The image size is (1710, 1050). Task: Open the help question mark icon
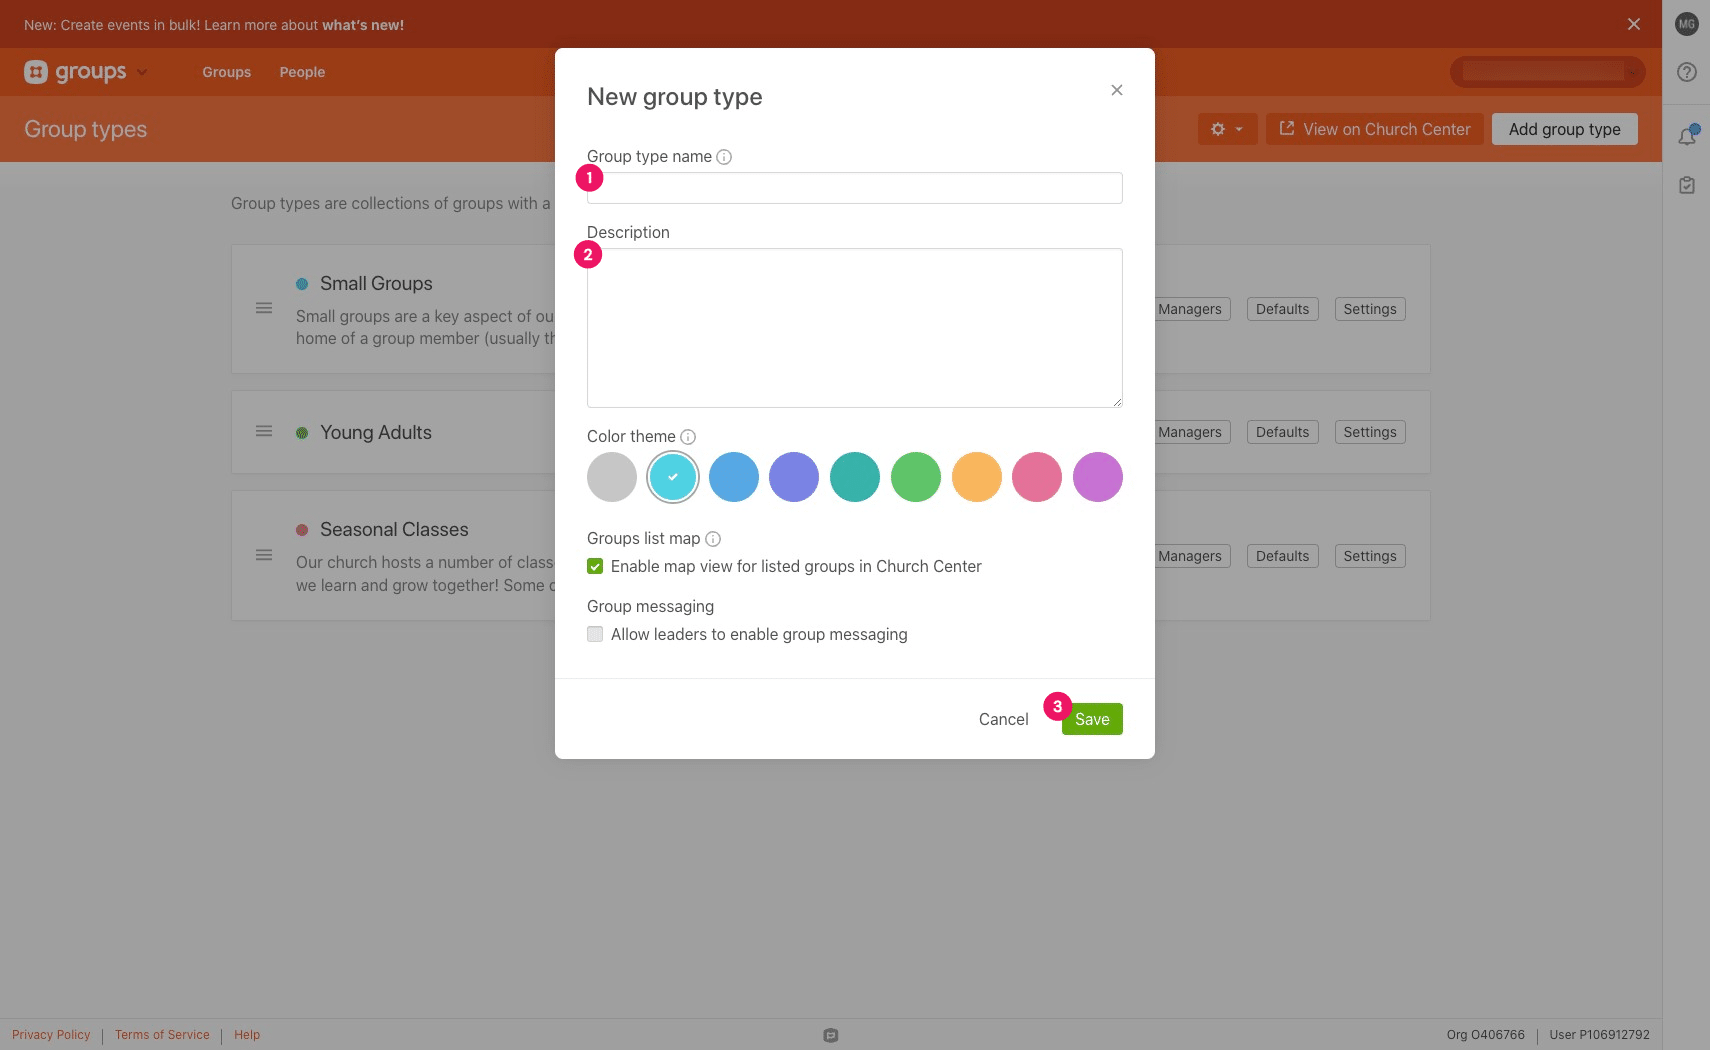click(x=1687, y=72)
